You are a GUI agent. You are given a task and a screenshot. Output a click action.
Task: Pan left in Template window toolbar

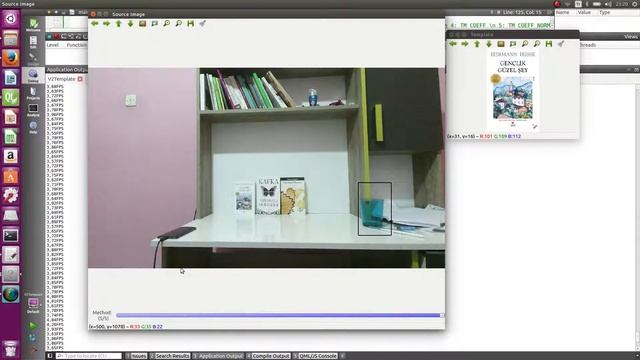tap(453, 44)
